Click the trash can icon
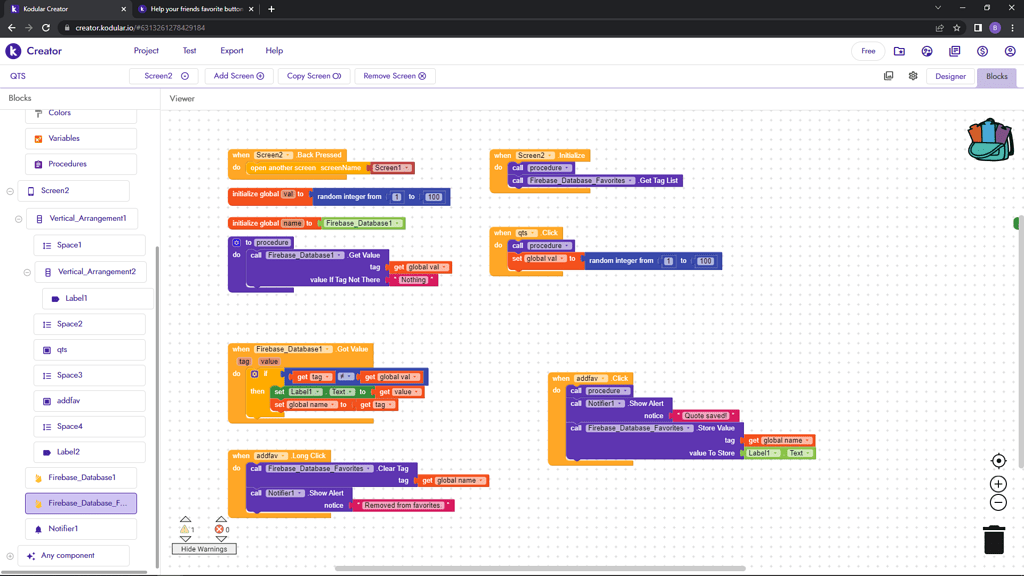The width and height of the screenshot is (1024, 576). click(993, 539)
